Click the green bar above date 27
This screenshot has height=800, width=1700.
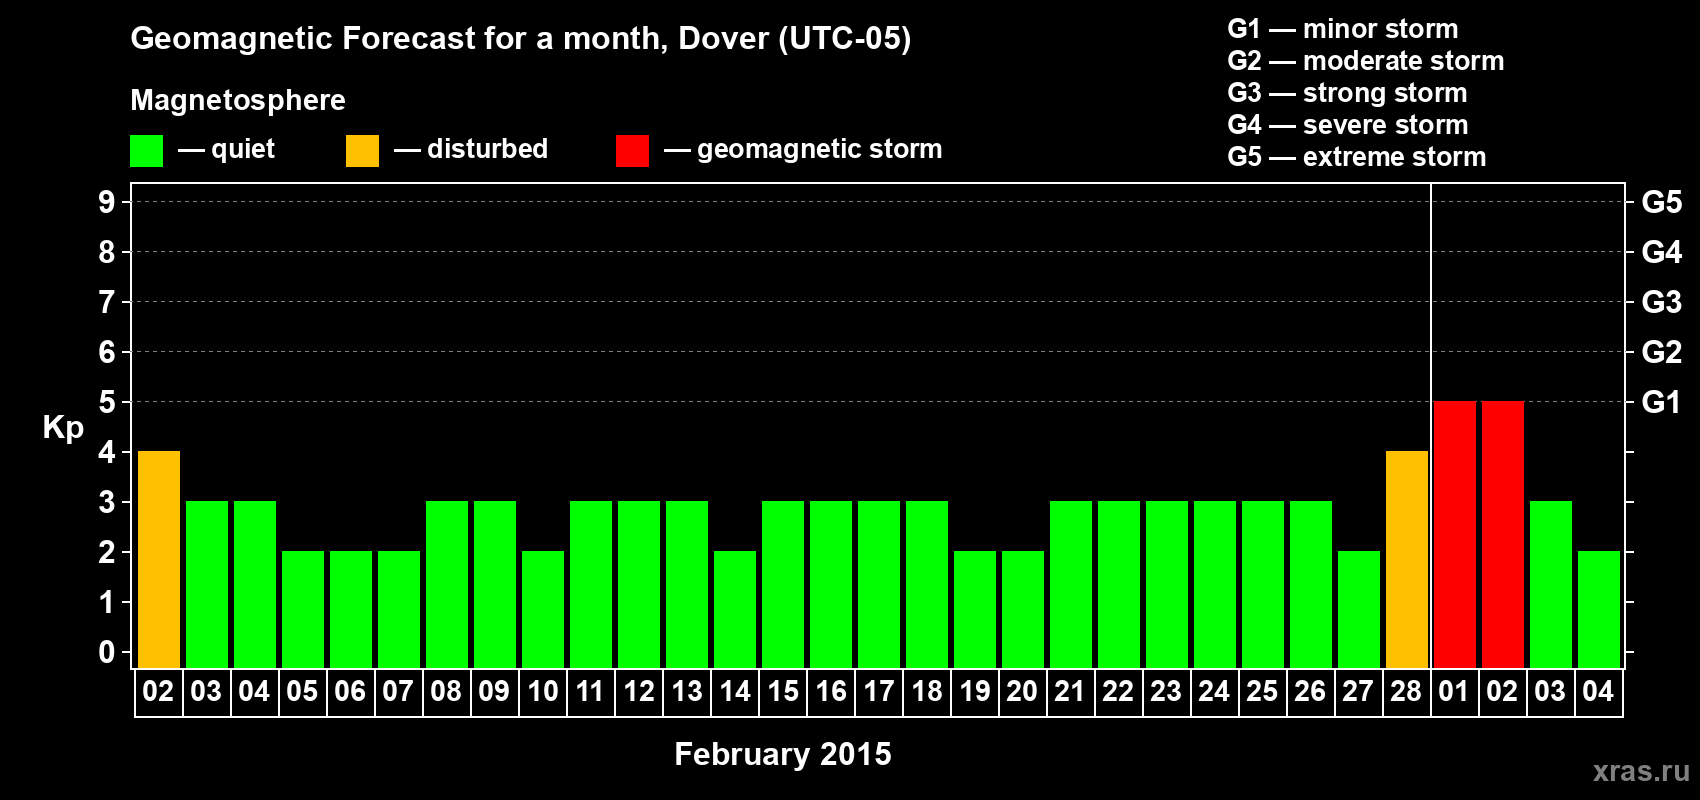tap(1359, 609)
